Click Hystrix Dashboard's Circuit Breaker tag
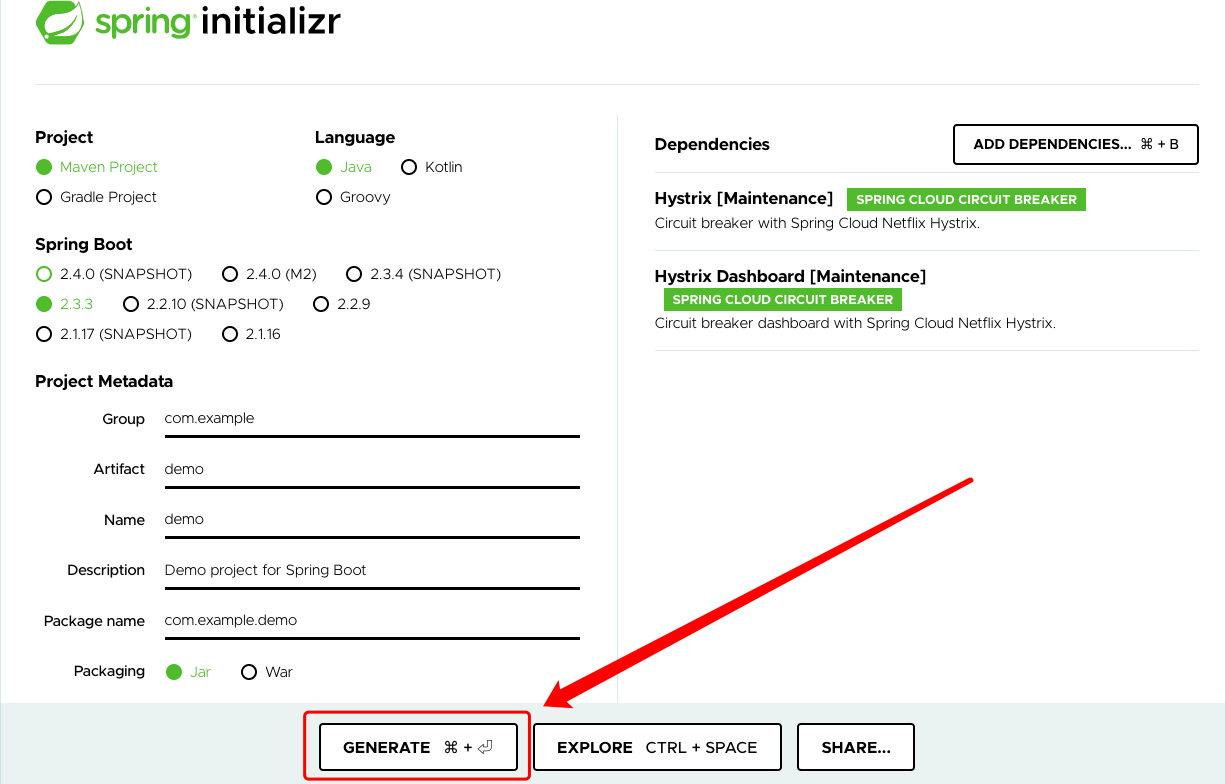This screenshot has height=784, width=1225. pos(783,299)
